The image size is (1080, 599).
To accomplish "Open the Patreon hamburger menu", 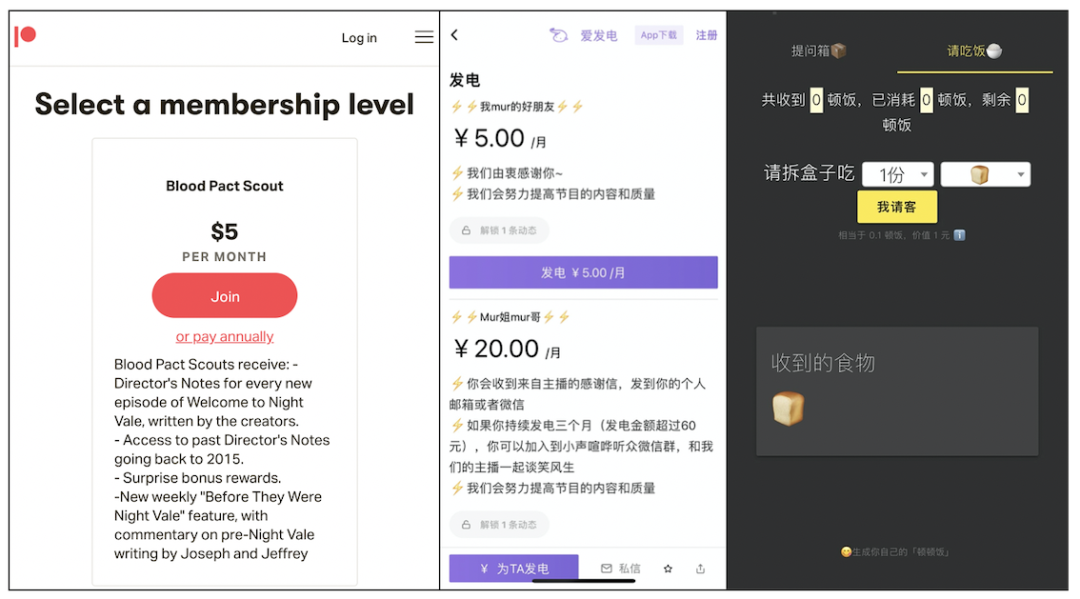I will tap(424, 37).
